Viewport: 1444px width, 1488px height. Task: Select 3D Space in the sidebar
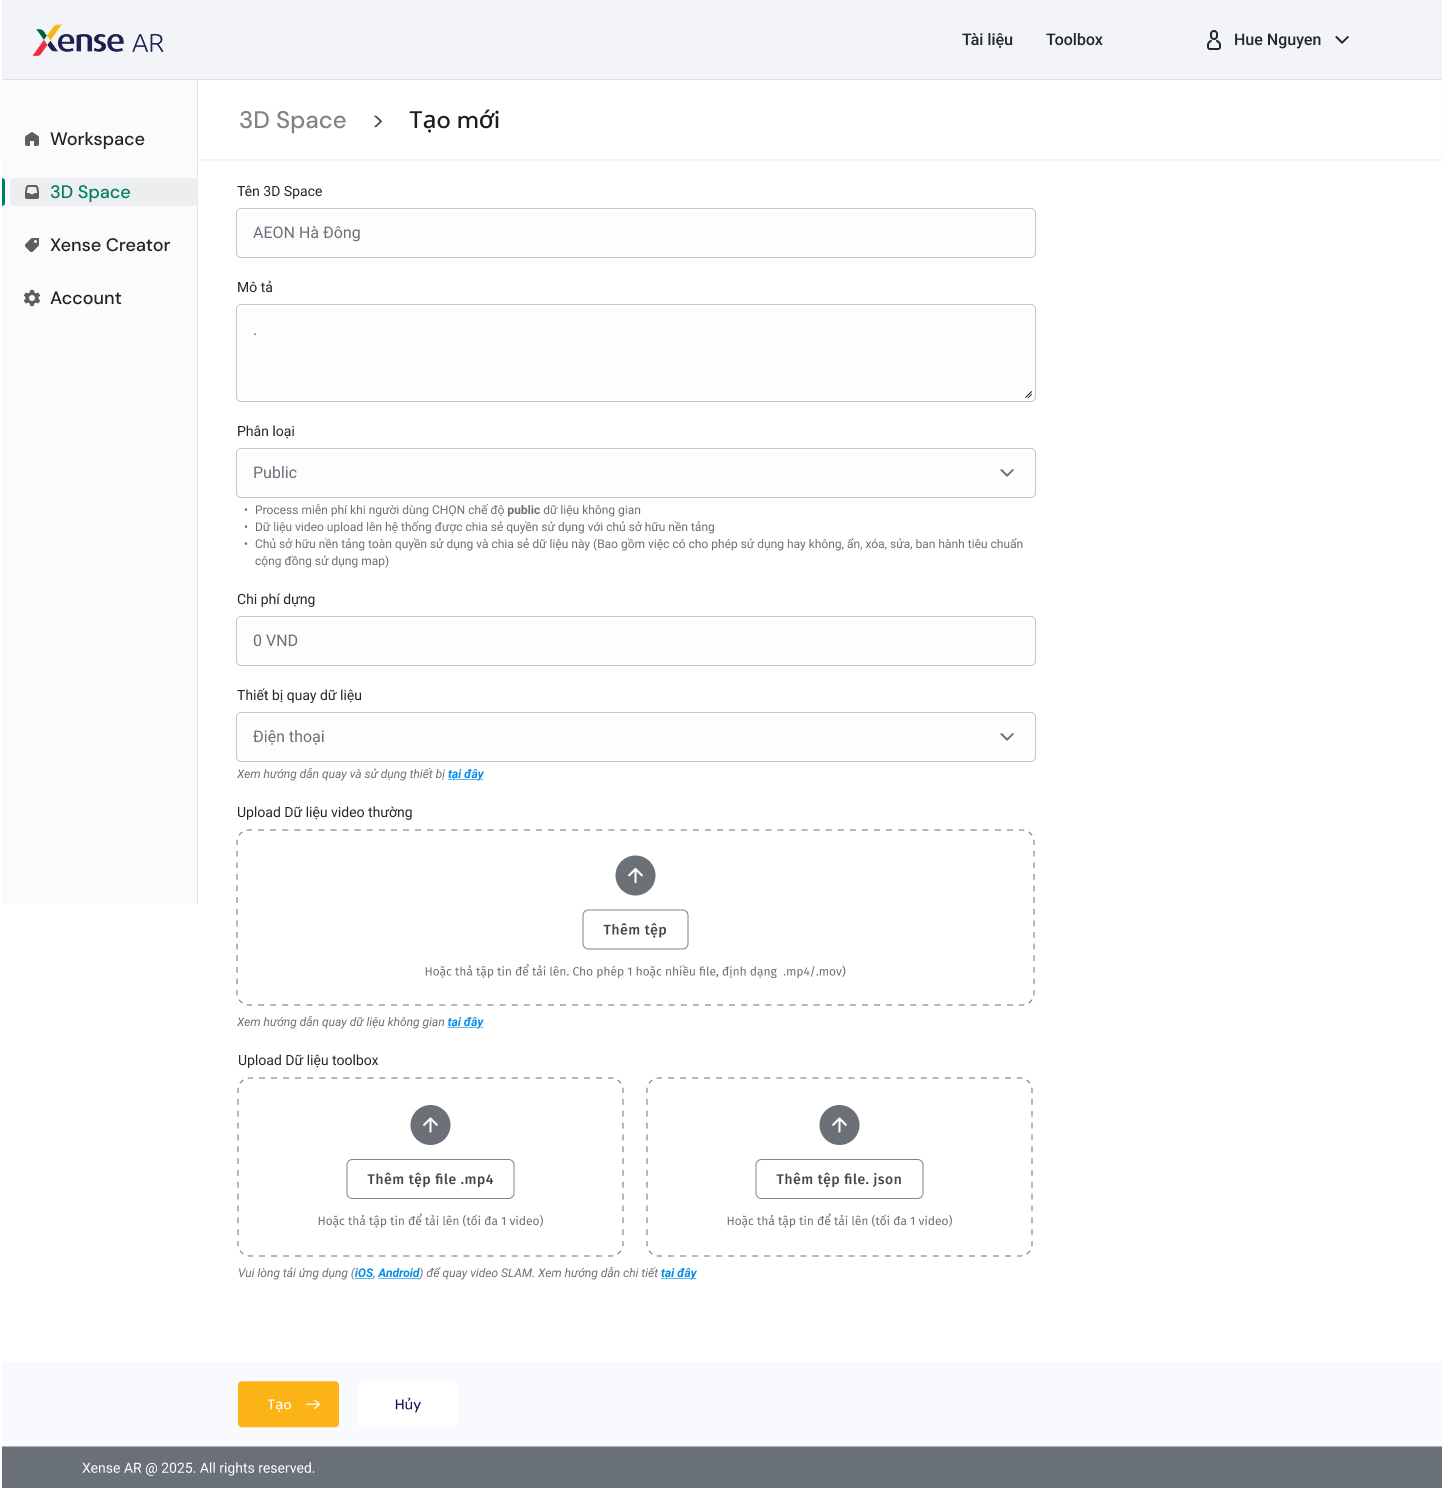click(x=90, y=192)
